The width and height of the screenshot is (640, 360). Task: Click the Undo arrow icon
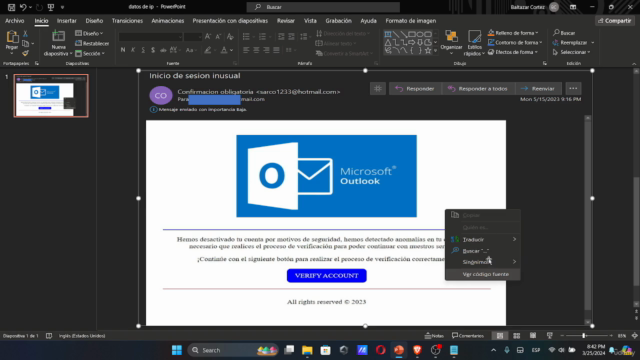coord(23,7)
